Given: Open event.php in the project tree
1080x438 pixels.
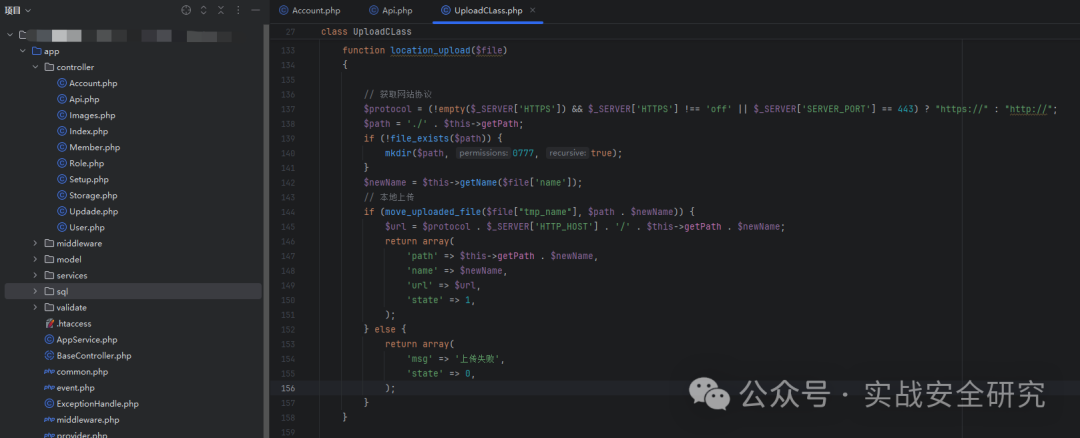Looking at the screenshot, I should (76, 388).
